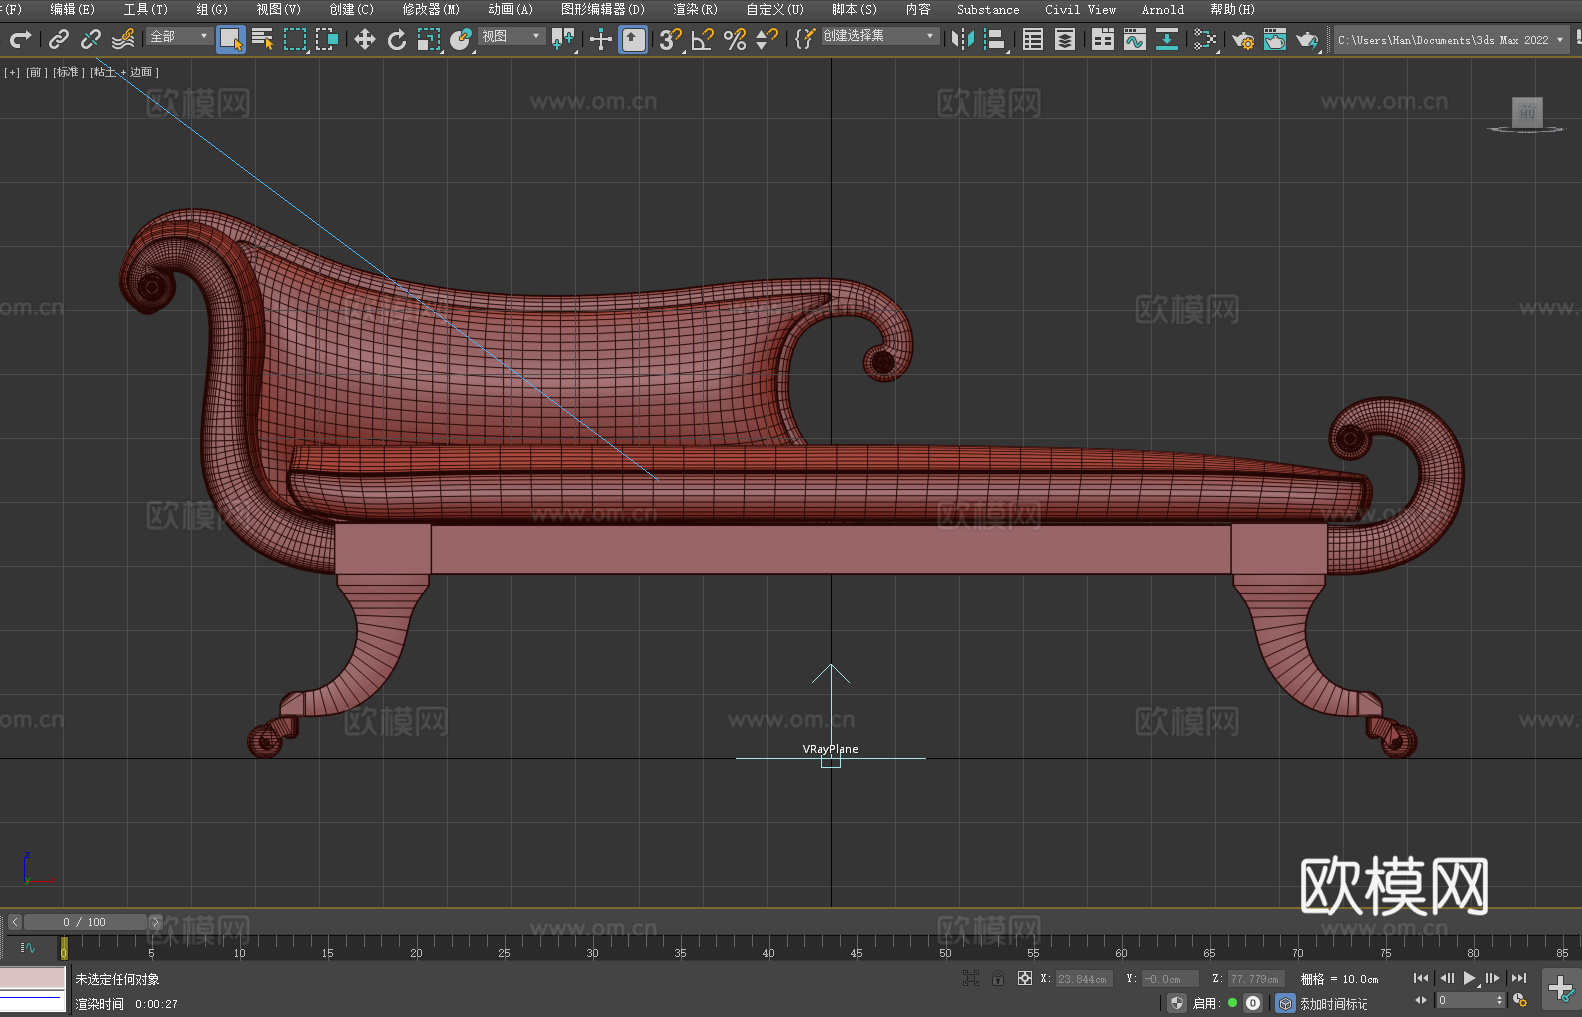Open the Material Editor icon
This screenshot has width=1582, height=1017.
coord(1205,39)
